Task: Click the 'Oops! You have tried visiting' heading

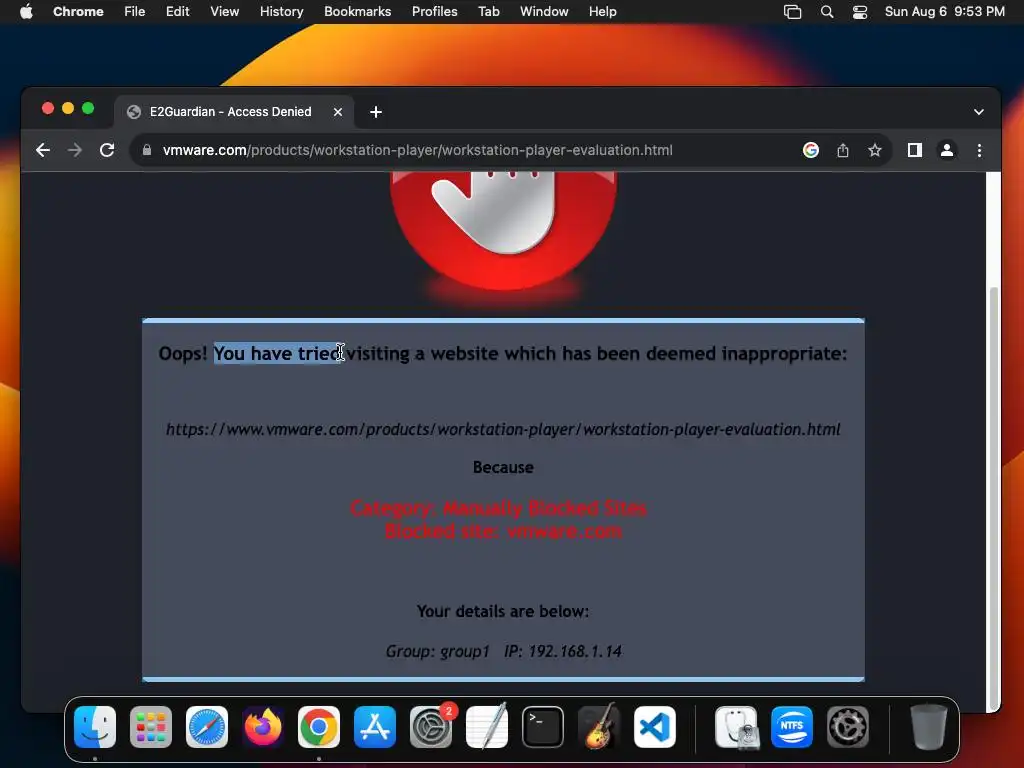Action: tap(503, 353)
